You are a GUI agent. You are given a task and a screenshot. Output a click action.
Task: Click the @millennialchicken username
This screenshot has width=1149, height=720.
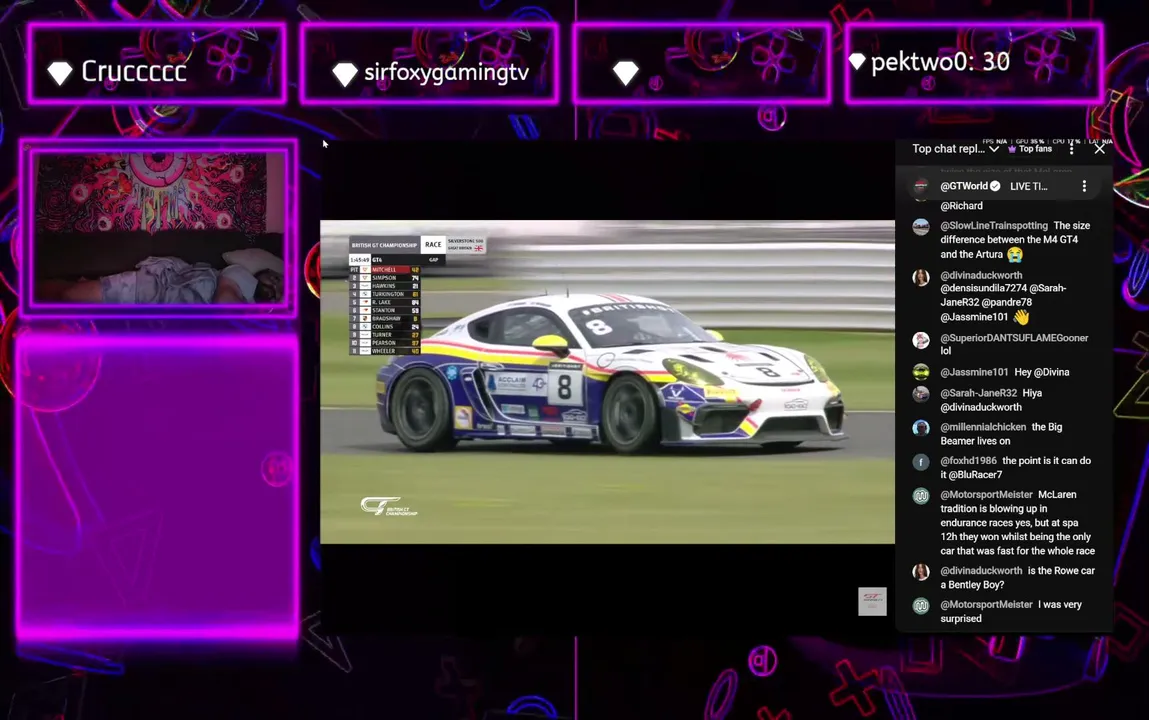click(983, 426)
